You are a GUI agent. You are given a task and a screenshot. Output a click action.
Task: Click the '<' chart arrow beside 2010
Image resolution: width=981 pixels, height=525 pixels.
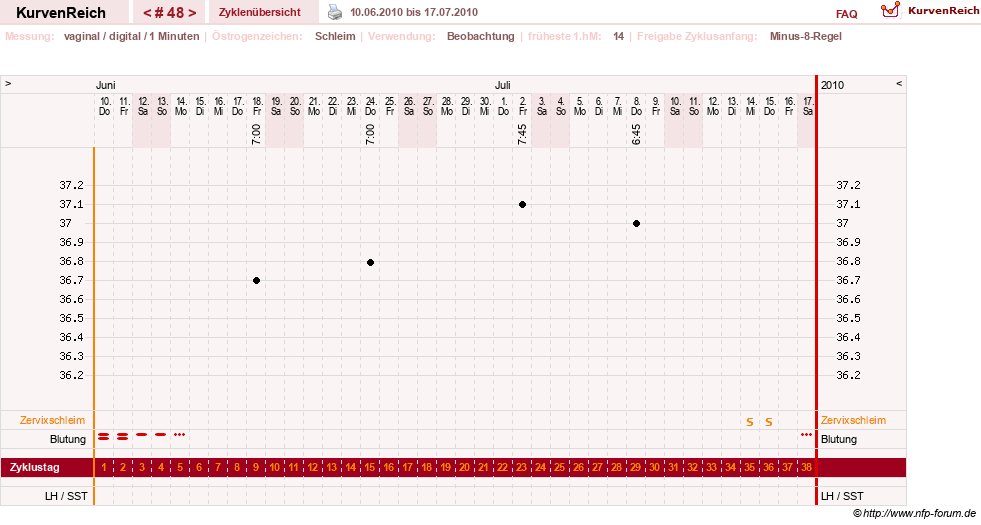898,83
